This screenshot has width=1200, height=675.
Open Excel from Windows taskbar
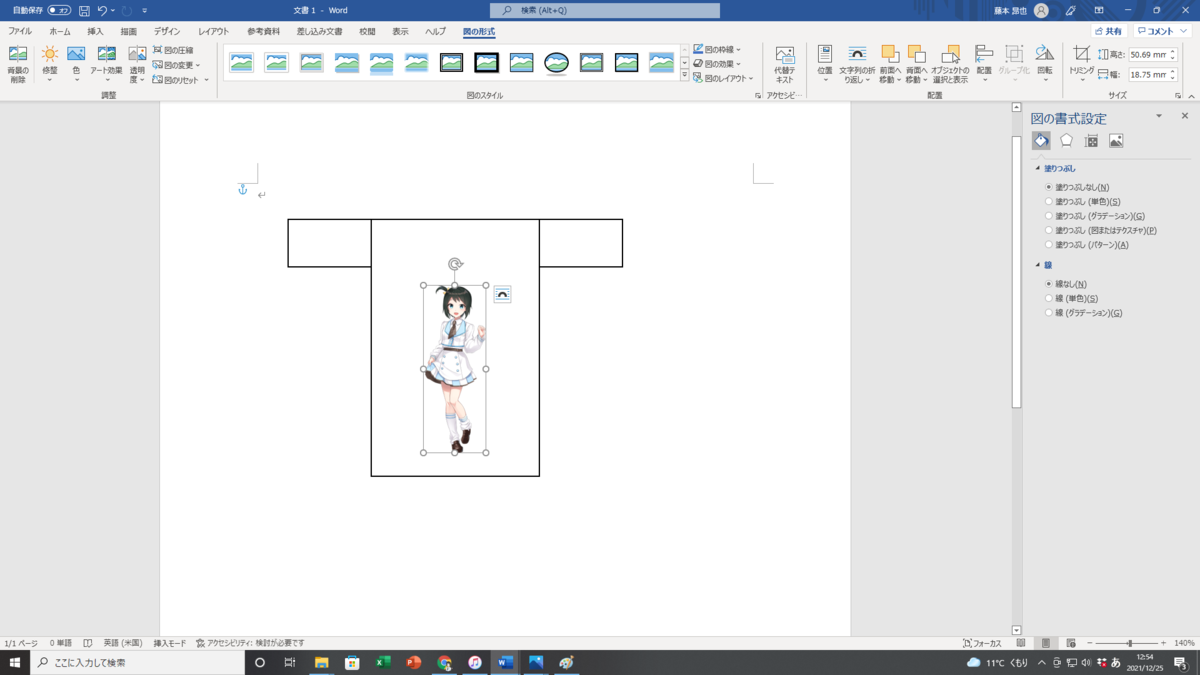[x=383, y=662]
